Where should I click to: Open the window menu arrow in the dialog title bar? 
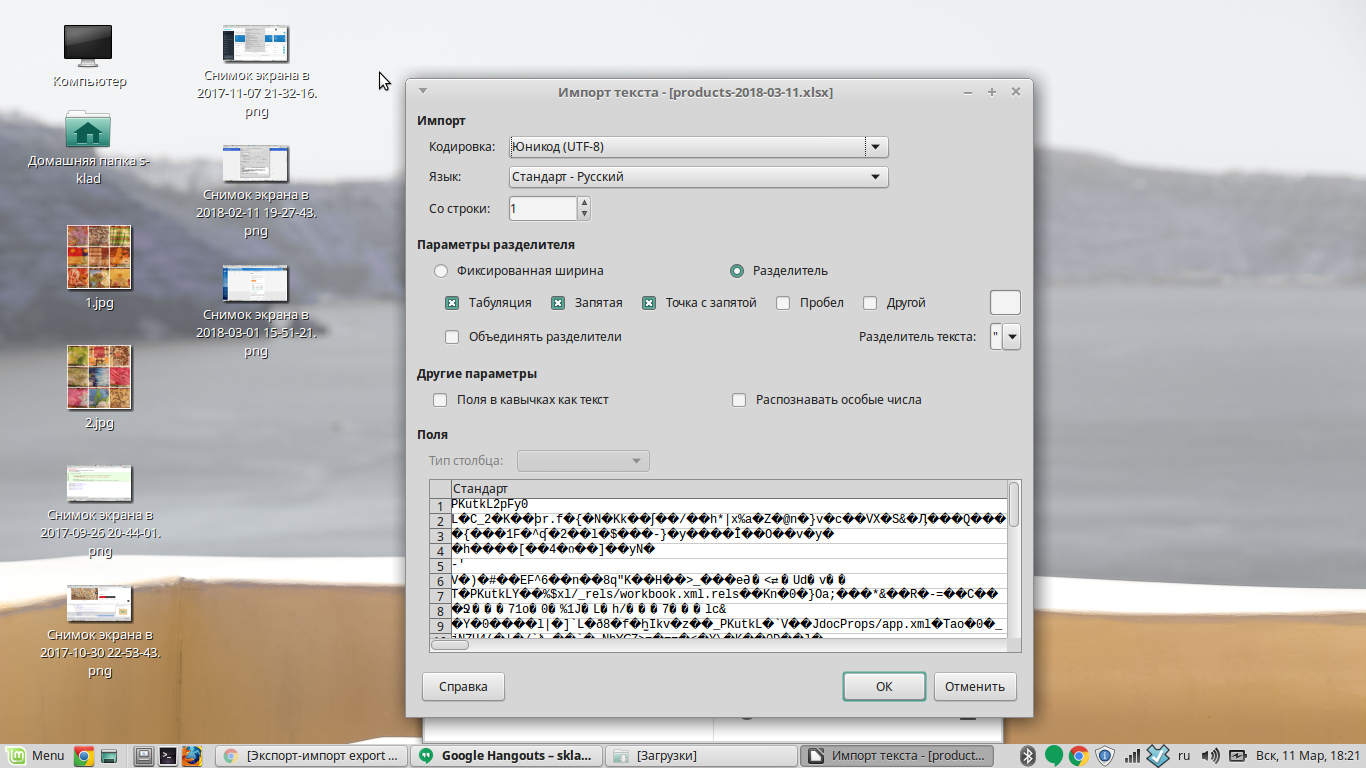423,91
